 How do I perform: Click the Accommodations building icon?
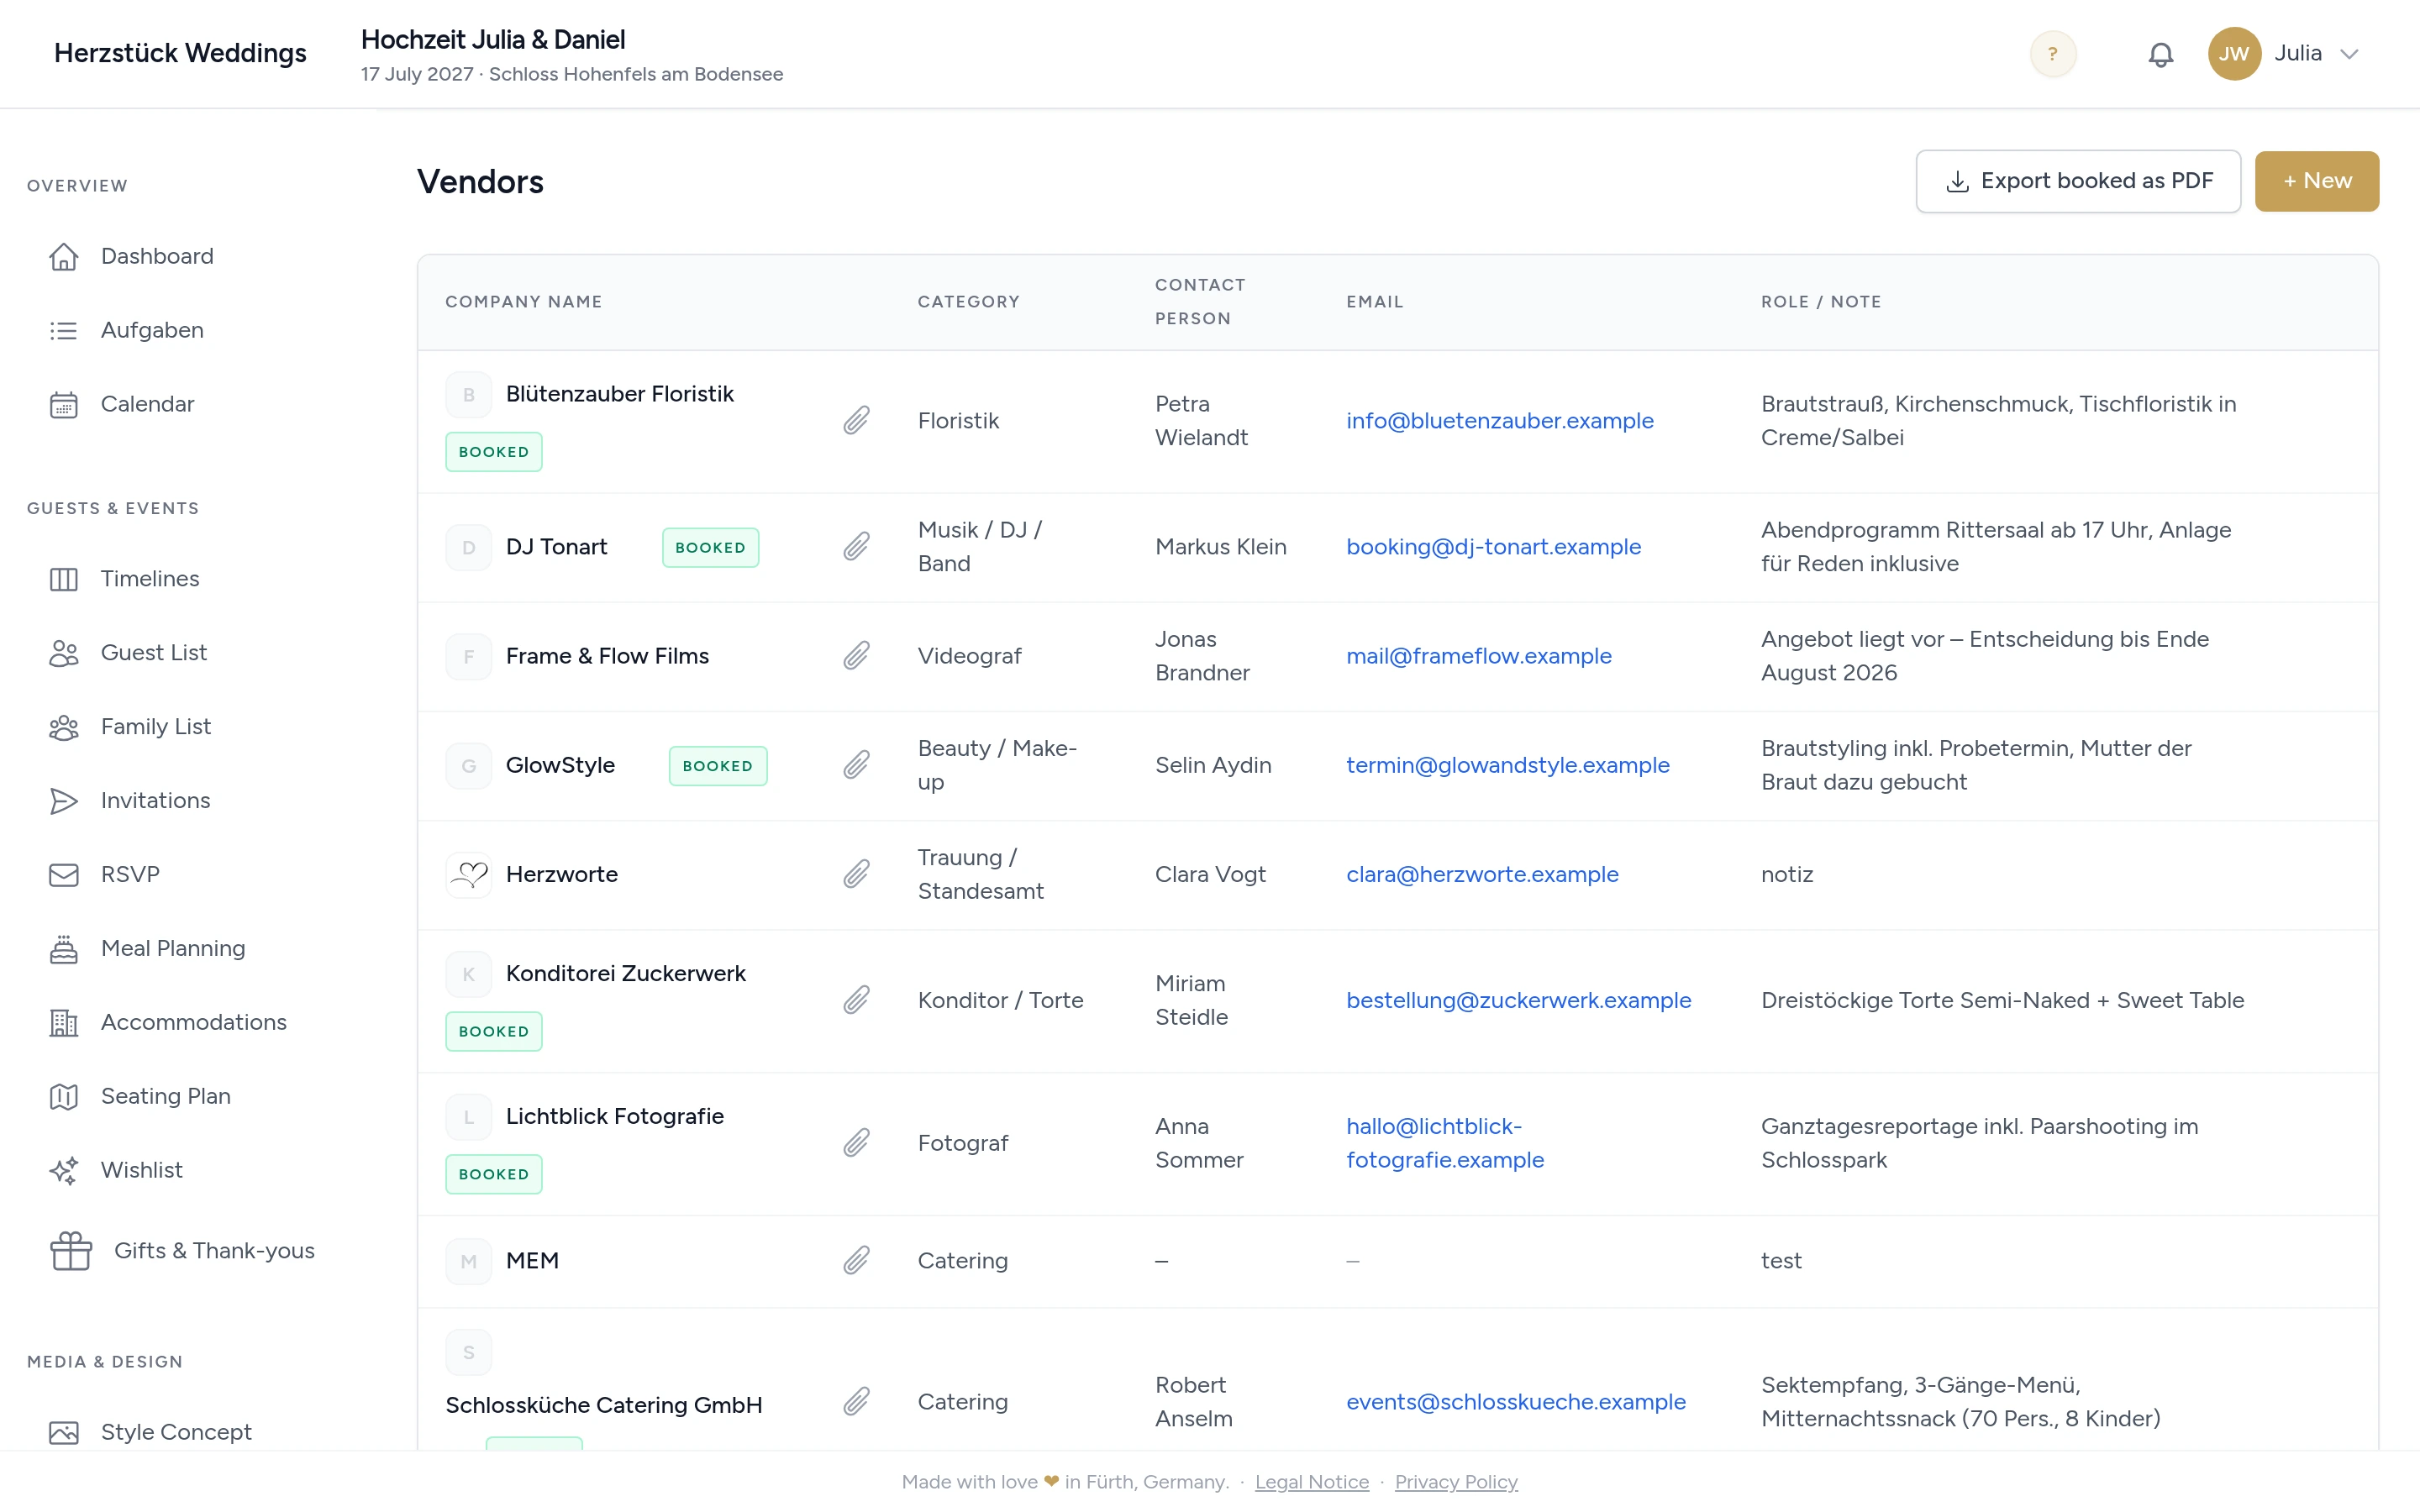click(64, 1023)
